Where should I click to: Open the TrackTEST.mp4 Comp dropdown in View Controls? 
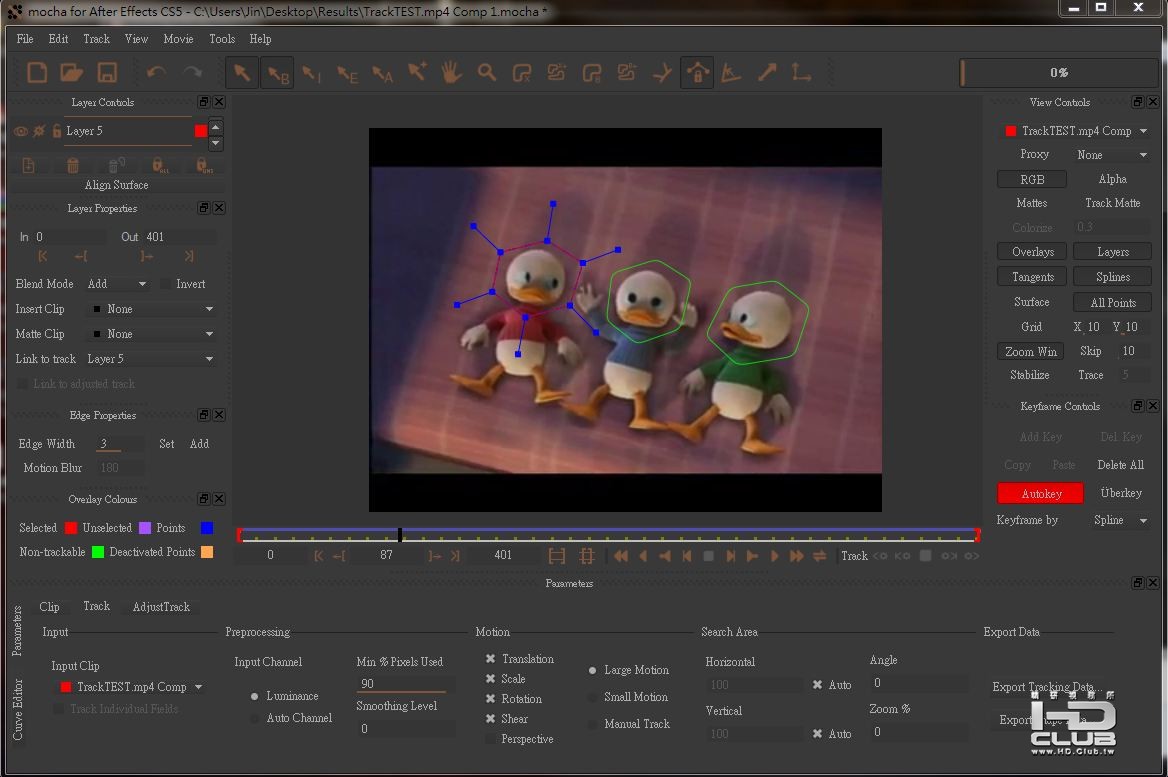[1076, 131]
